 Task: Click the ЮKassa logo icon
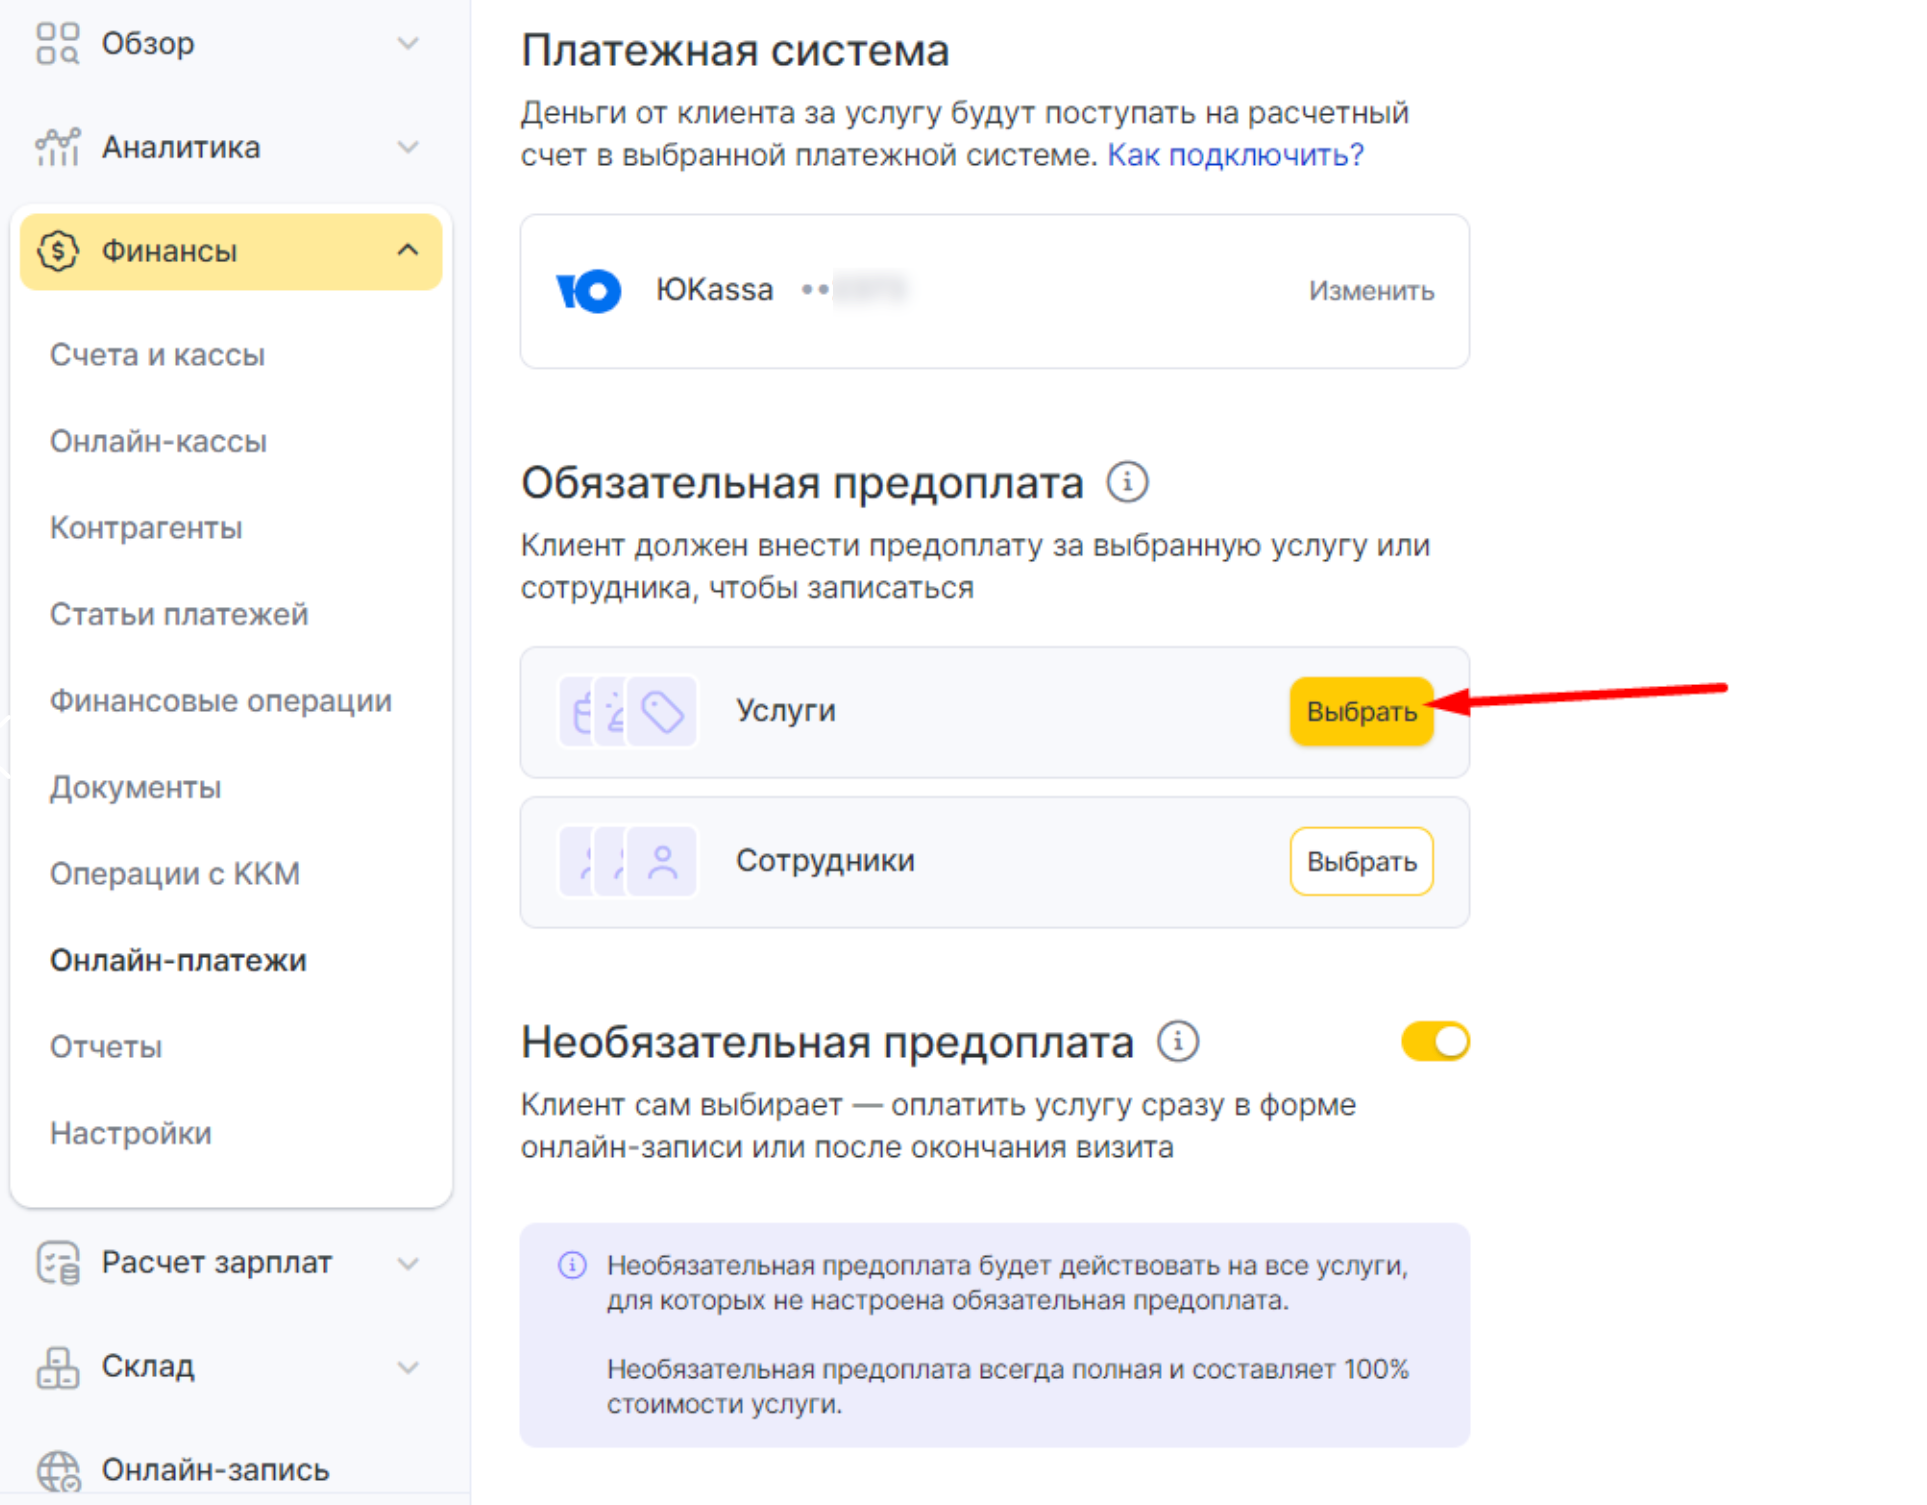588,291
